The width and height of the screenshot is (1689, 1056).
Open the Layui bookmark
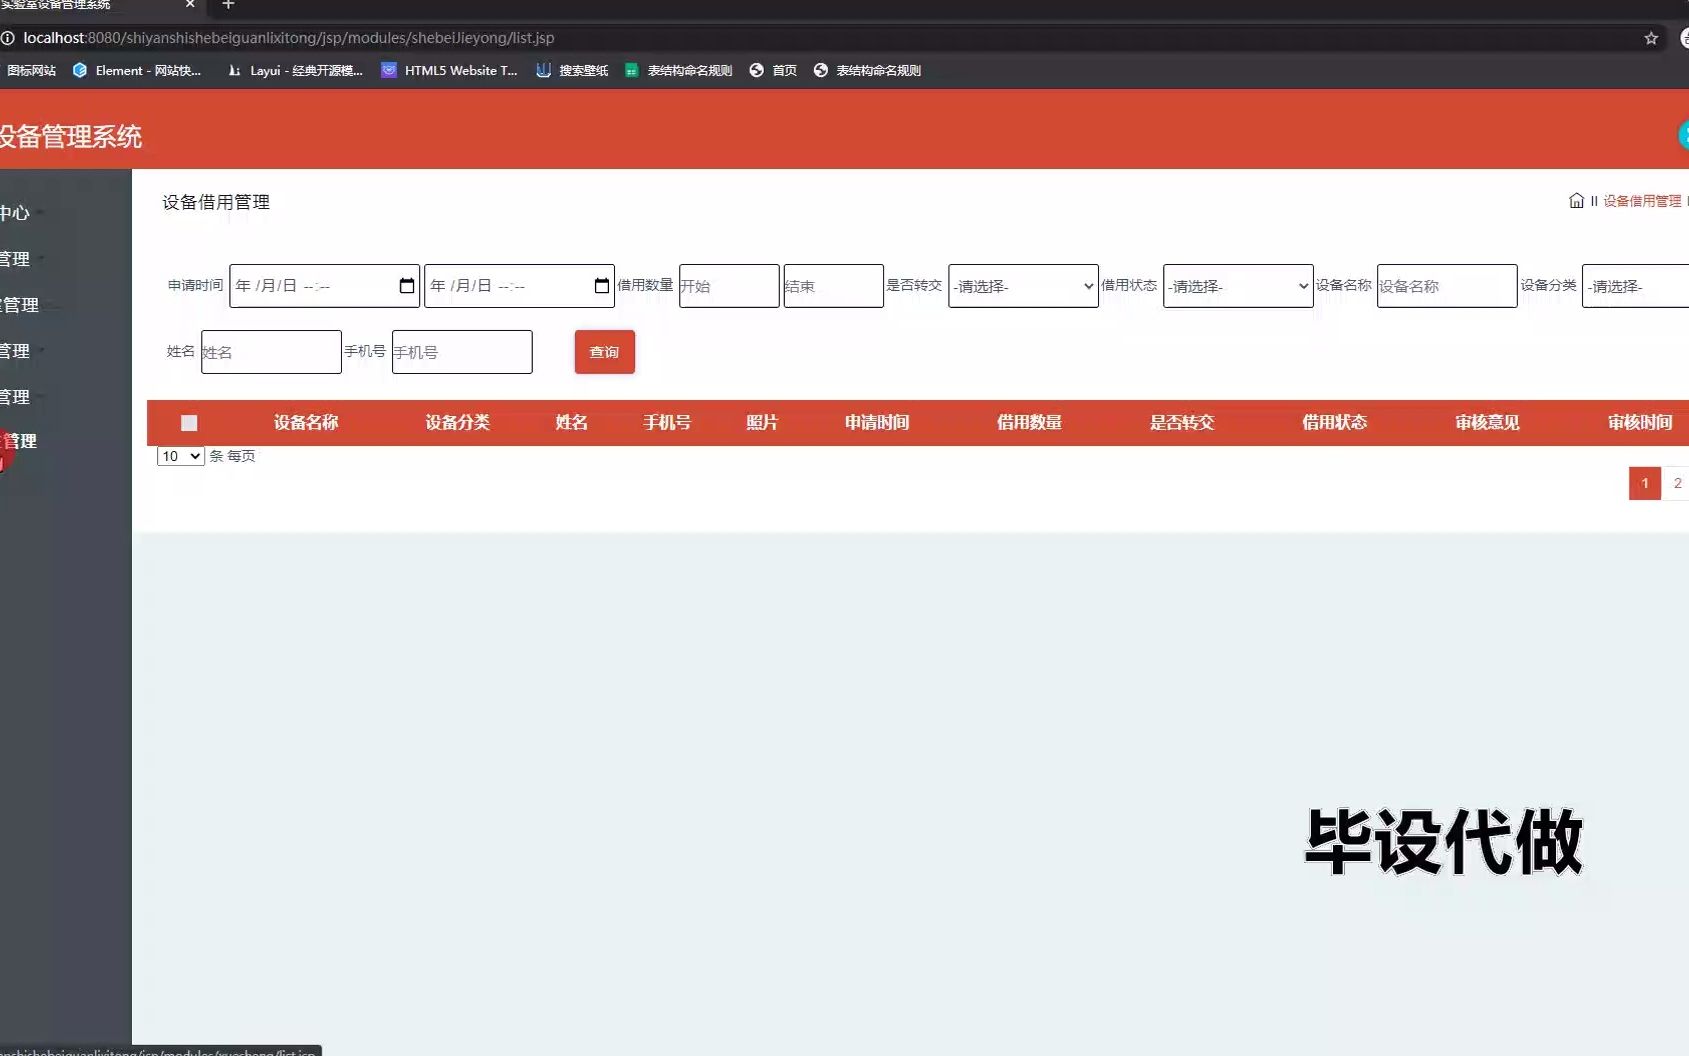point(295,70)
